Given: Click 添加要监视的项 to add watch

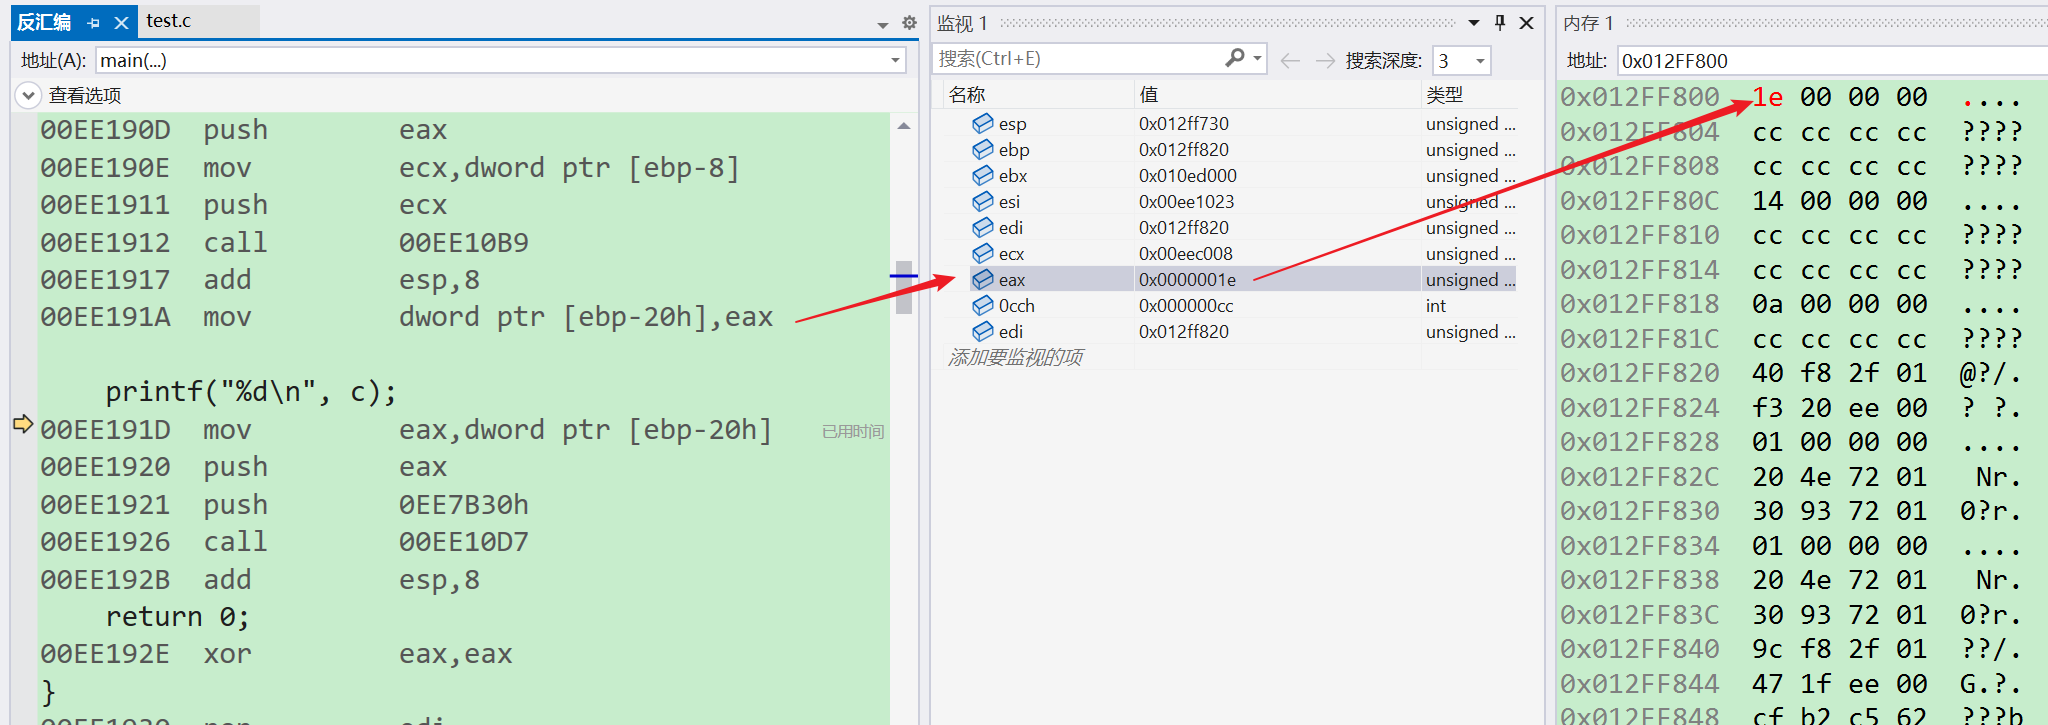Looking at the screenshot, I should [1015, 357].
